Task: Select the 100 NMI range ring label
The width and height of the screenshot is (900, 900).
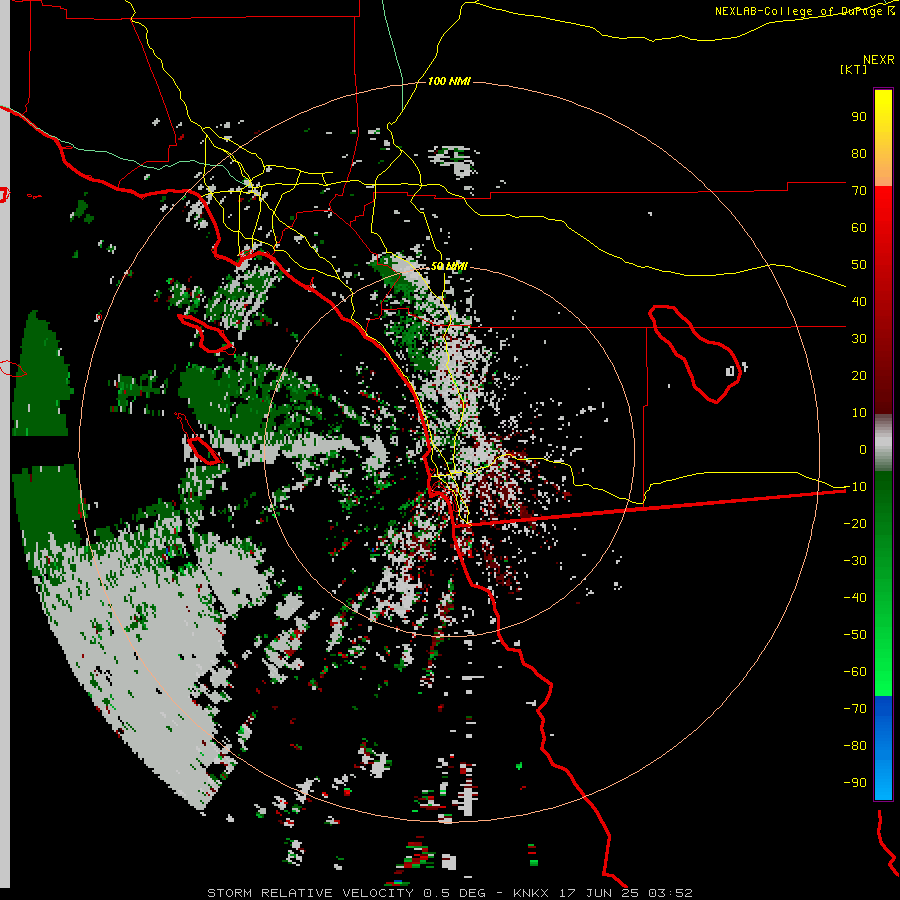Action: [449, 81]
